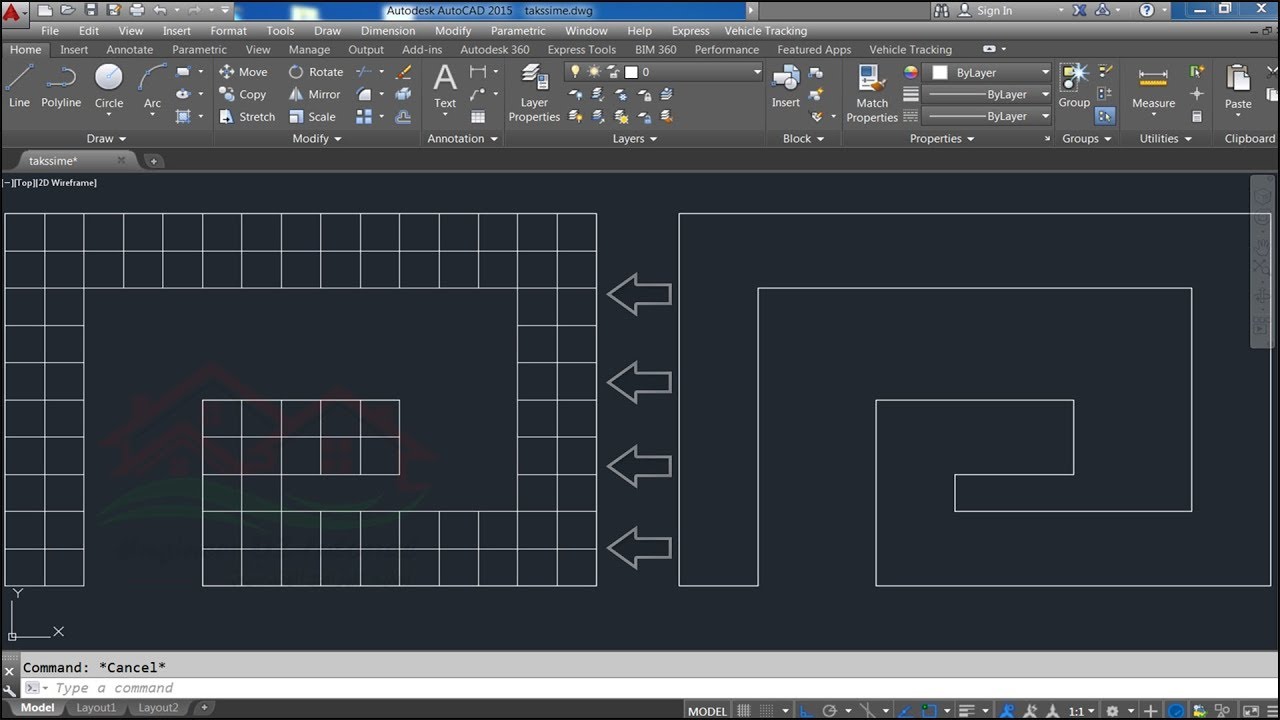1280x720 pixels.
Task: Add a new drawing tab with plus
Action: [x=153, y=160]
